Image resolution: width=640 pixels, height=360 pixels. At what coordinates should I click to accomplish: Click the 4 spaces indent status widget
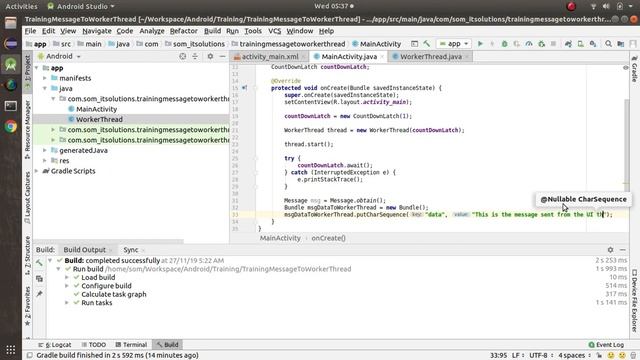point(574,356)
